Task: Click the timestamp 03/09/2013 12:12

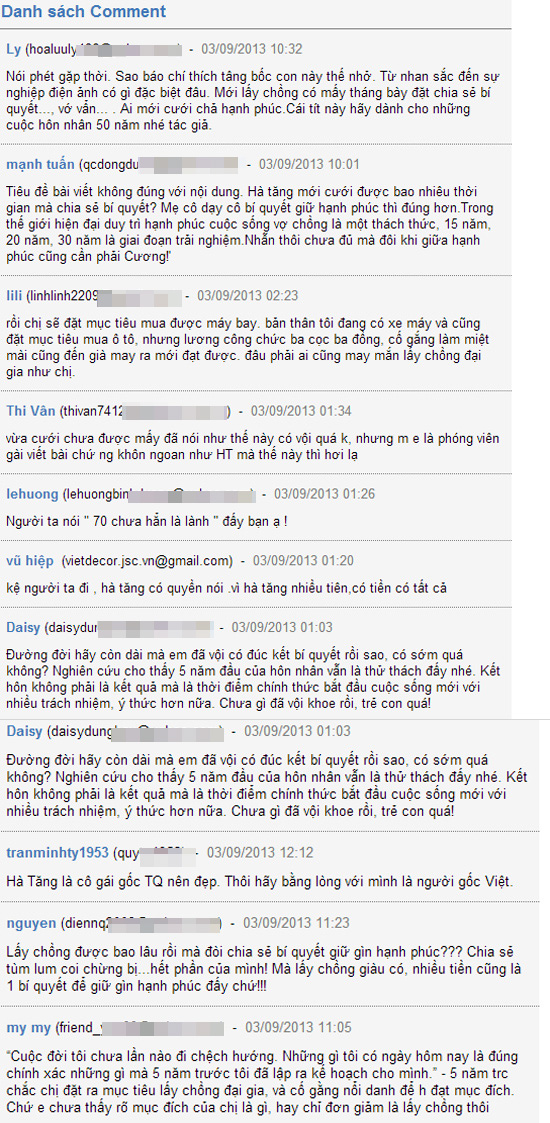Action: tap(260, 853)
